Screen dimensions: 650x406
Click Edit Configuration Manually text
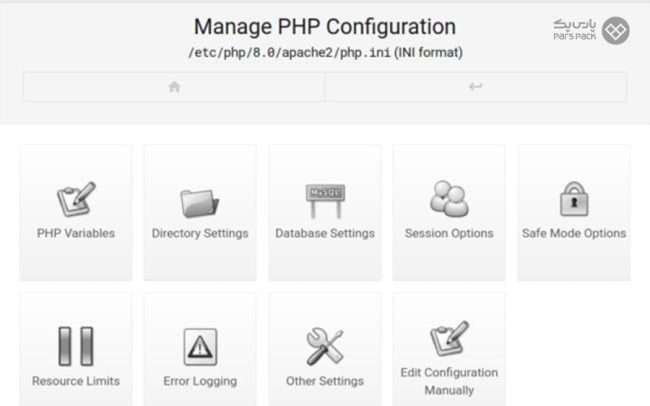449,381
